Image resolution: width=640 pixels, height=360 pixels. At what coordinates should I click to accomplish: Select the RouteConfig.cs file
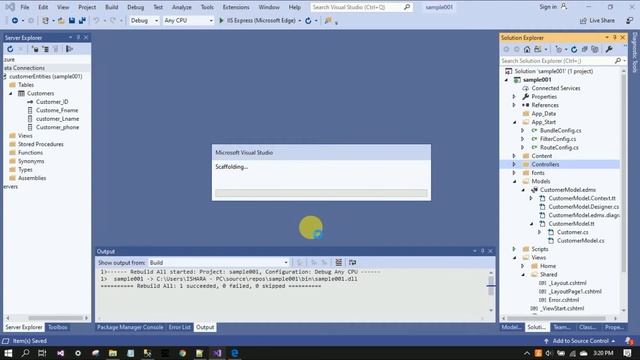pyautogui.click(x=559, y=147)
